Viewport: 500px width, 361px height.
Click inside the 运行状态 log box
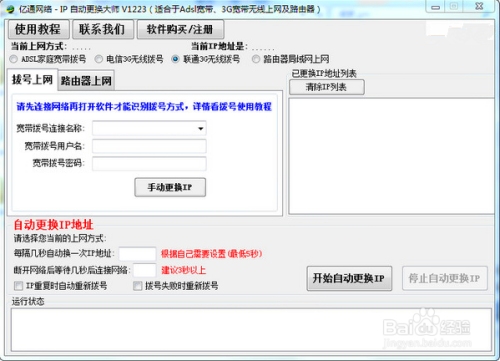pos(251,330)
